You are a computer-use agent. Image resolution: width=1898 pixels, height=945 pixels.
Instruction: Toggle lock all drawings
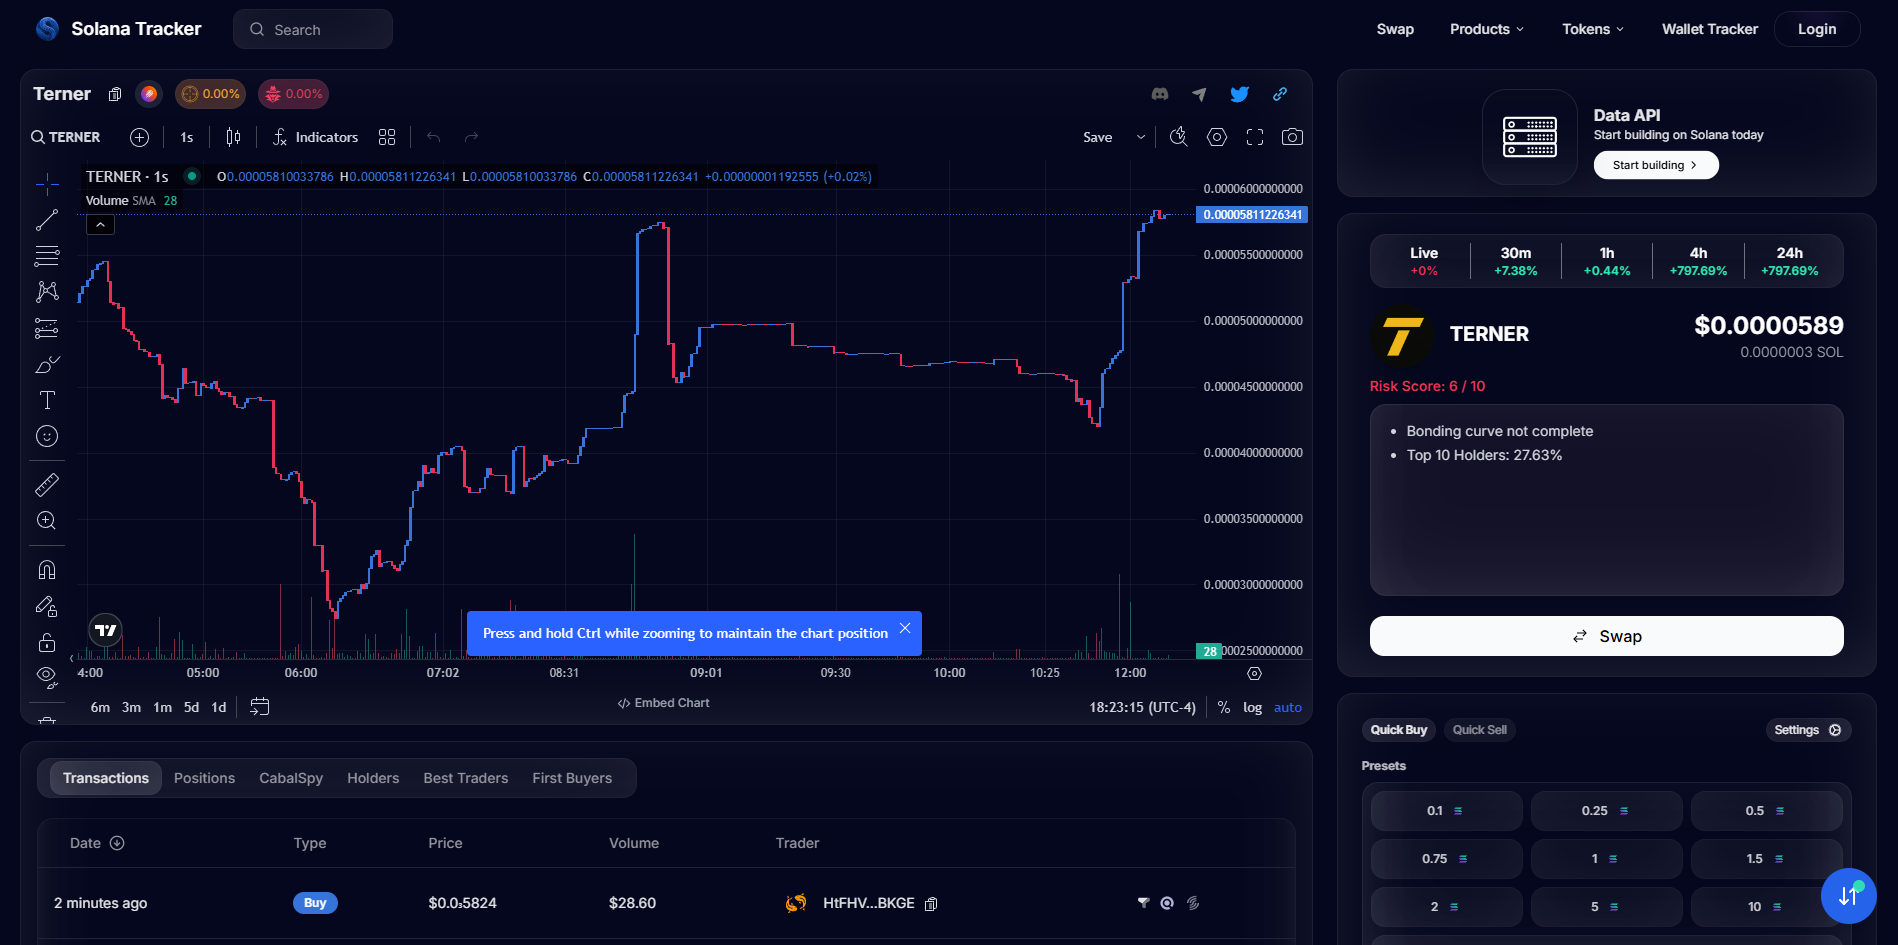pyautogui.click(x=46, y=643)
